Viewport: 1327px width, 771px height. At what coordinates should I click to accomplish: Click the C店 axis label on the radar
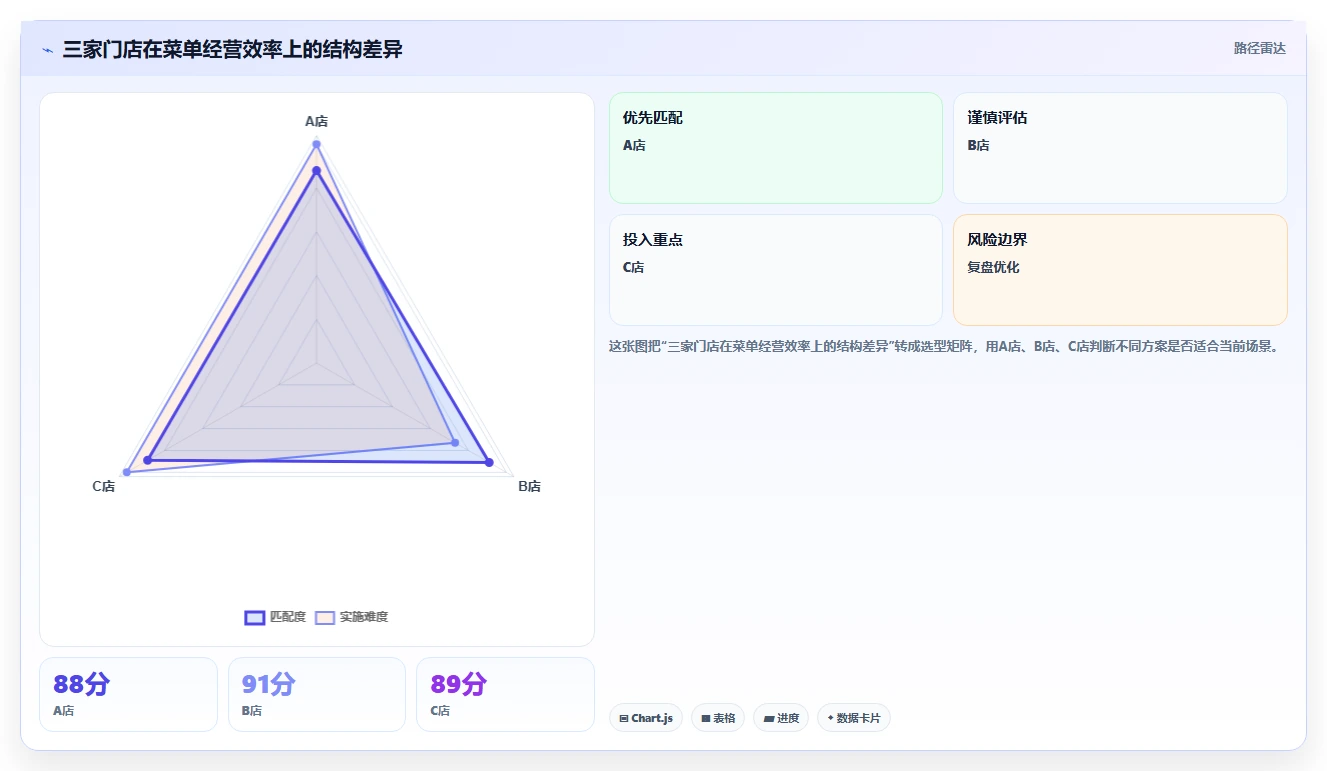104,486
